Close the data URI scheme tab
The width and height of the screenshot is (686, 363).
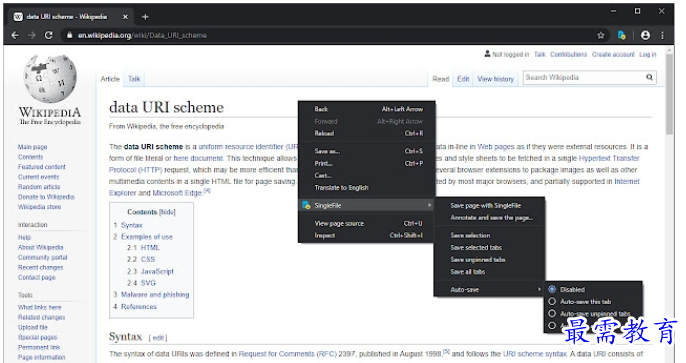(125, 17)
